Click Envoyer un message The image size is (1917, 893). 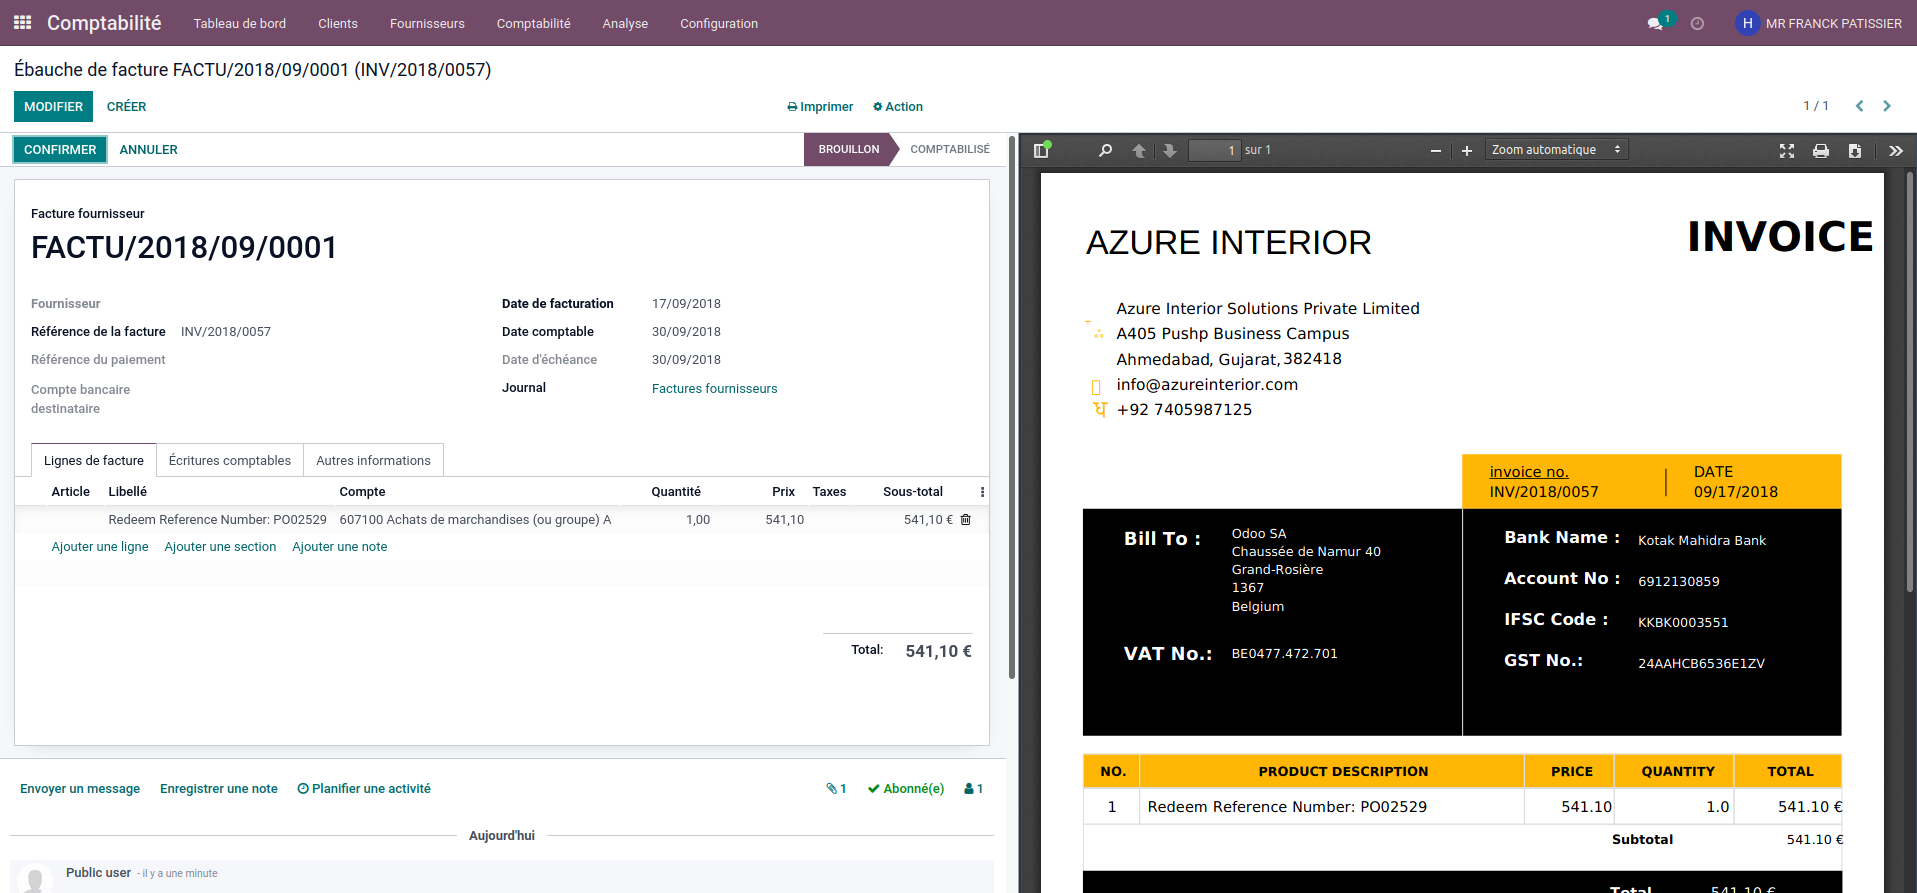point(80,789)
